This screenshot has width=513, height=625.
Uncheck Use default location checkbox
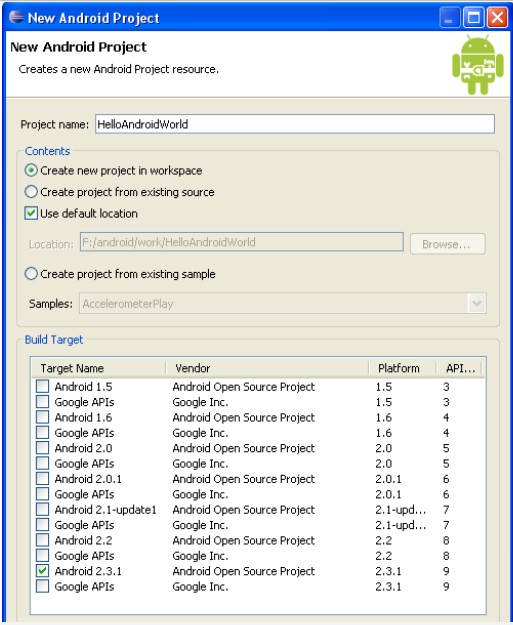pyautogui.click(x=31, y=214)
